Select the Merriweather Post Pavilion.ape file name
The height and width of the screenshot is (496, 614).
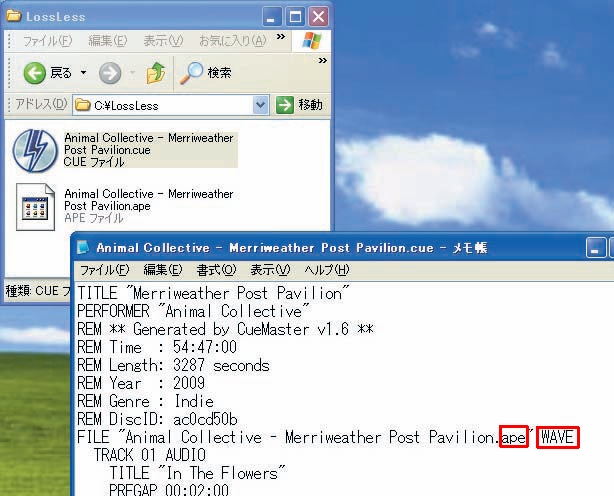coord(149,200)
